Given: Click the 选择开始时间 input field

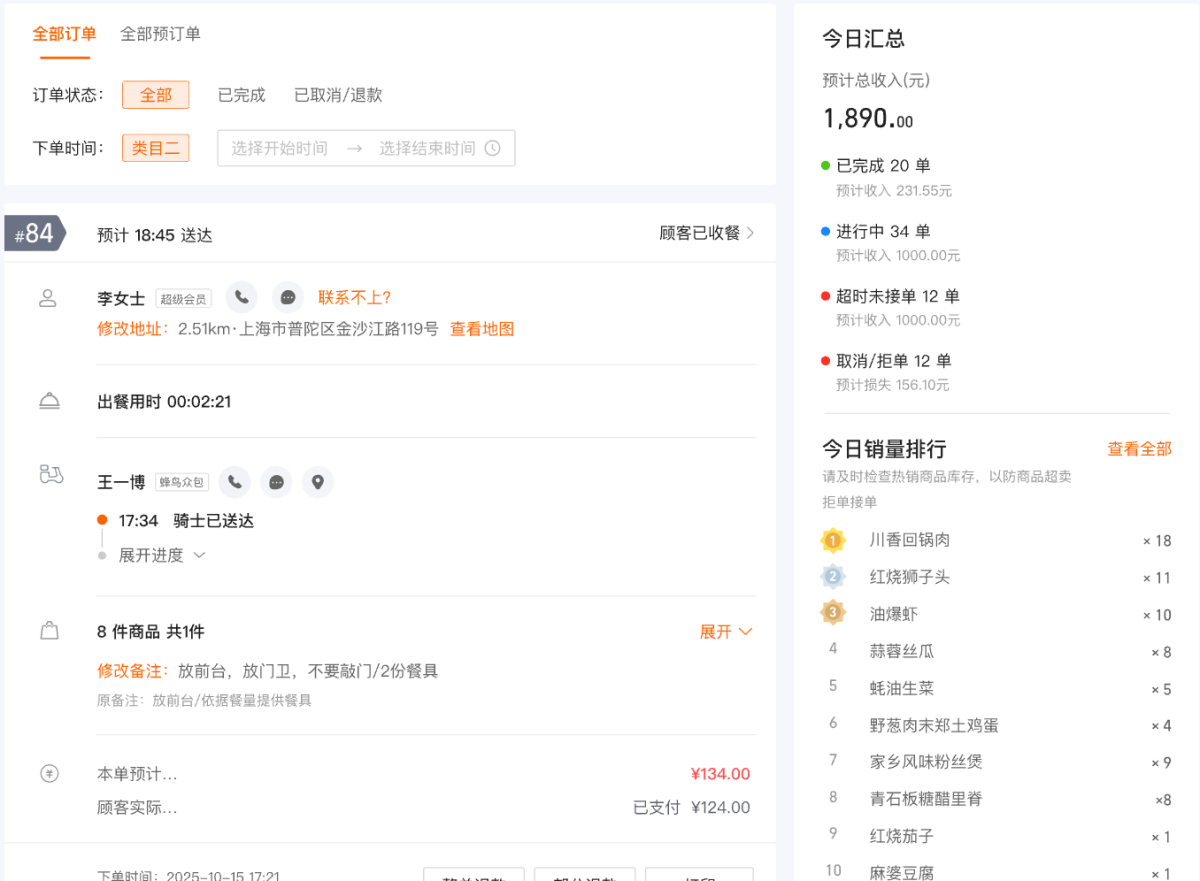Looking at the screenshot, I should pyautogui.click(x=282, y=147).
